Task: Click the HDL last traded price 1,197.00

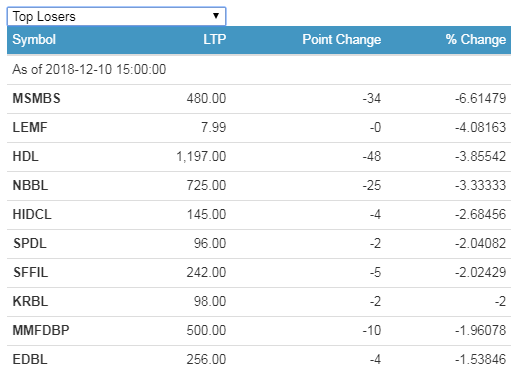Action: click(x=201, y=156)
